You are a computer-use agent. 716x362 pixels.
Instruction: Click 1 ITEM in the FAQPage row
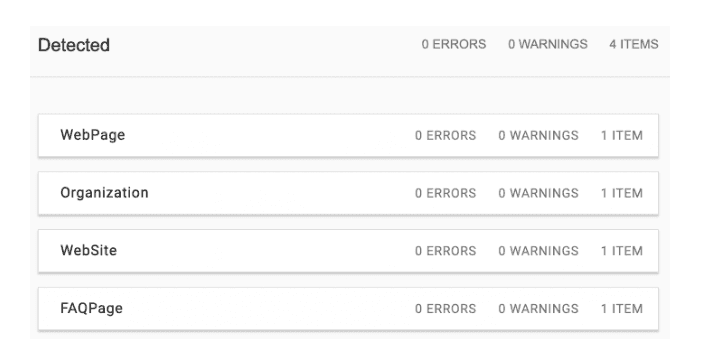click(x=622, y=309)
